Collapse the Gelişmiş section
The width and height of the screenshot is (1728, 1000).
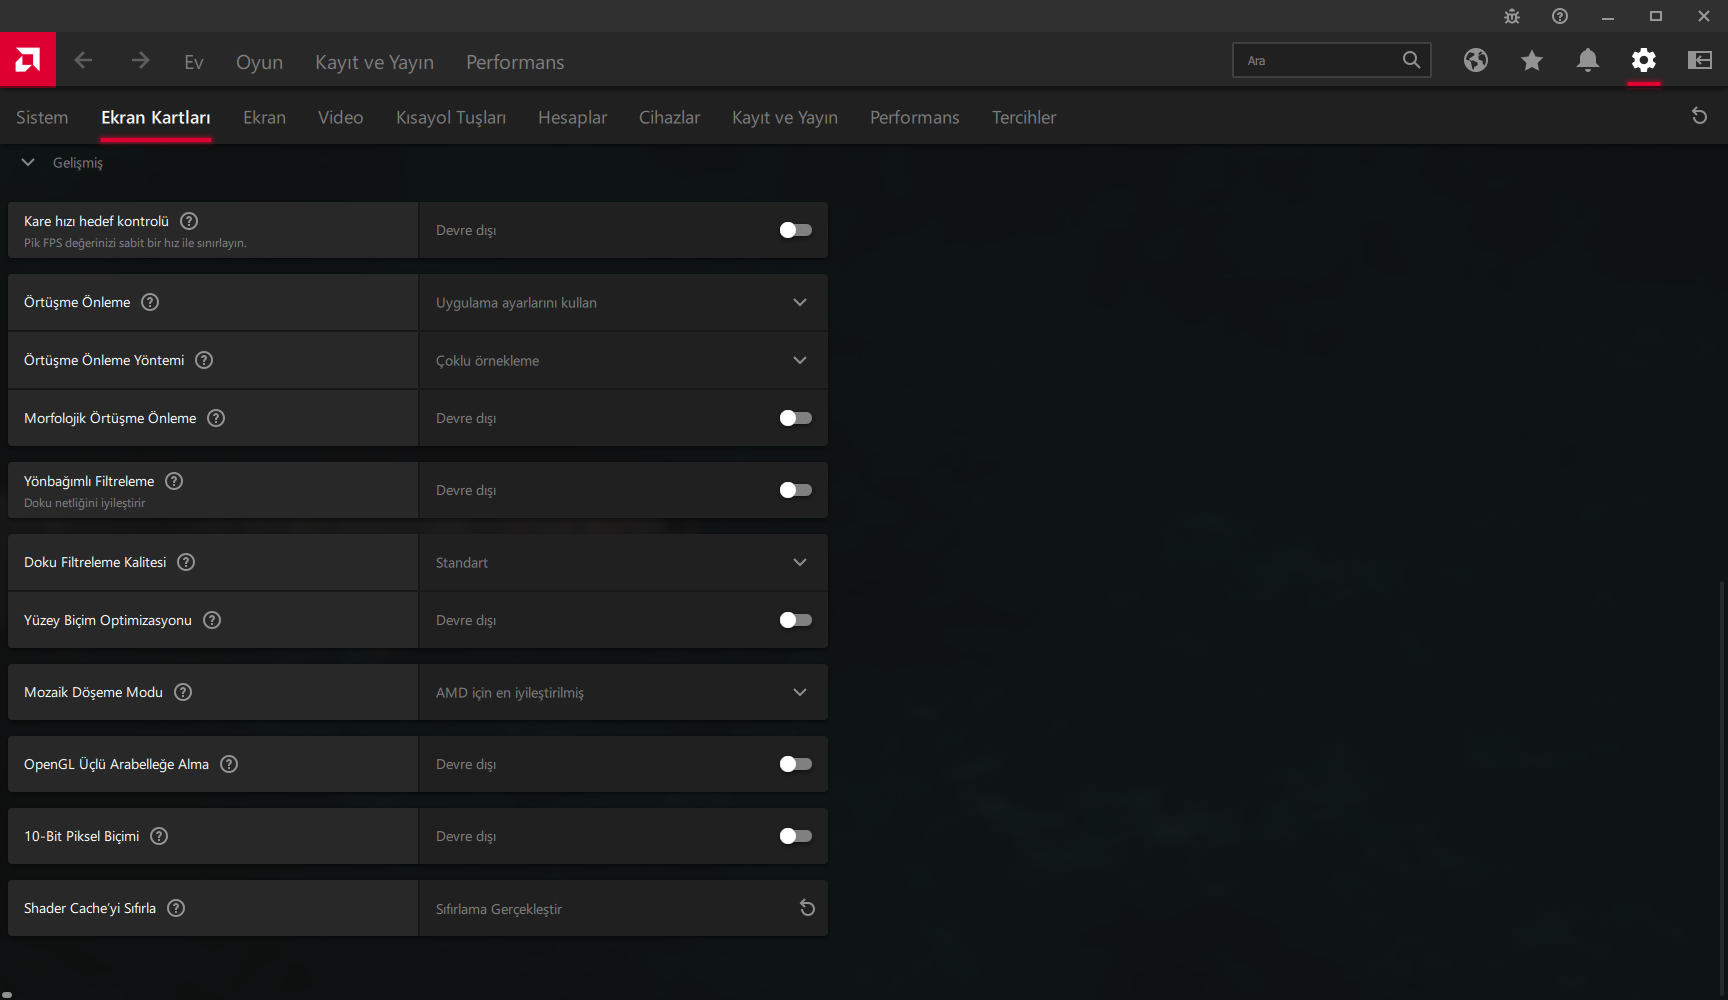(28, 162)
